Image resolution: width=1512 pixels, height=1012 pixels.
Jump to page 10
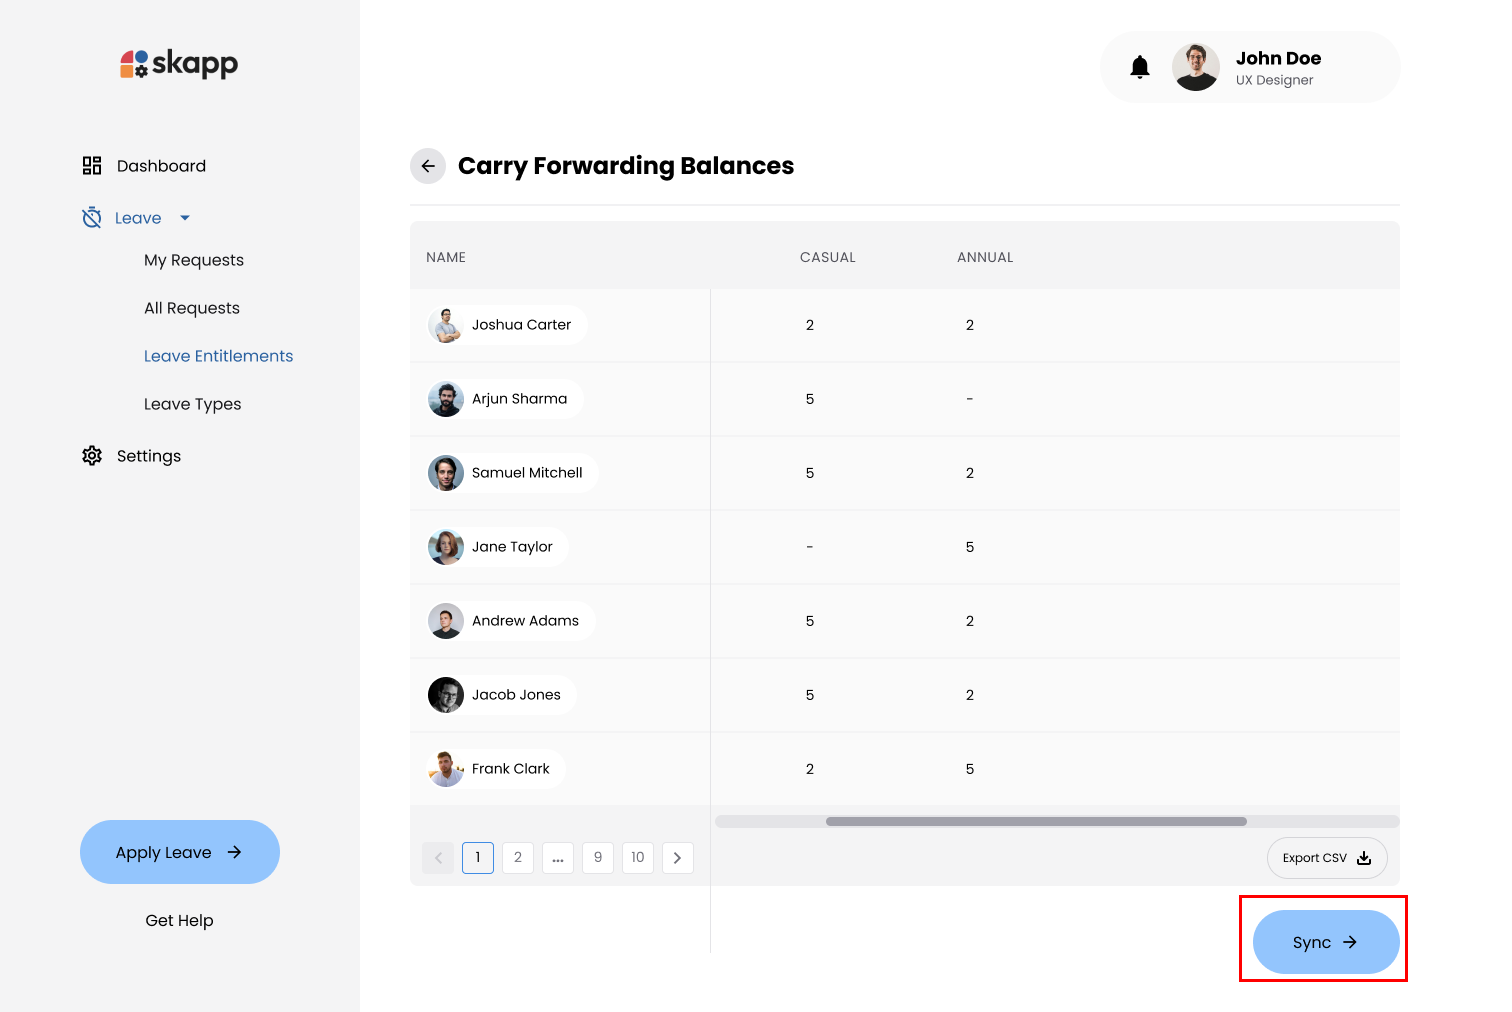click(637, 858)
